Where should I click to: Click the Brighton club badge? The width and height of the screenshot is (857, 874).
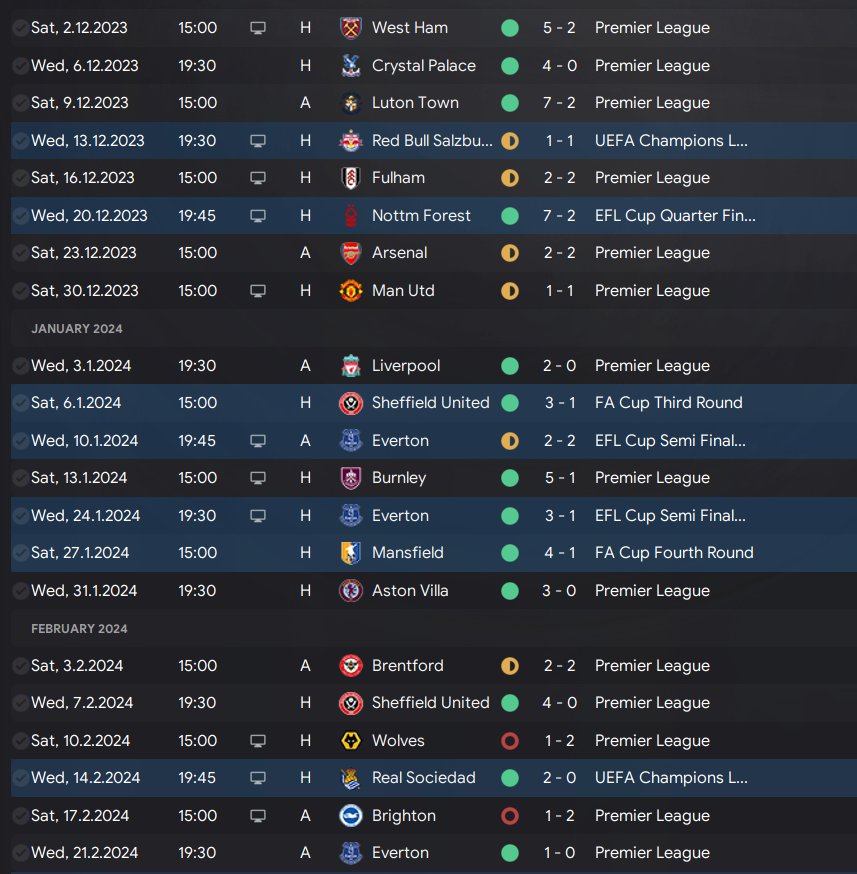pos(350,816)
